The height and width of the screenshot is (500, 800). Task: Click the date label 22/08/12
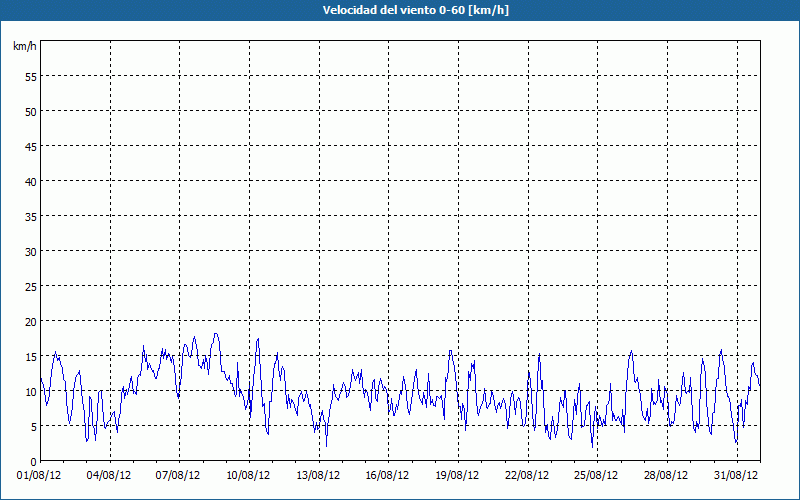point(527,476)
